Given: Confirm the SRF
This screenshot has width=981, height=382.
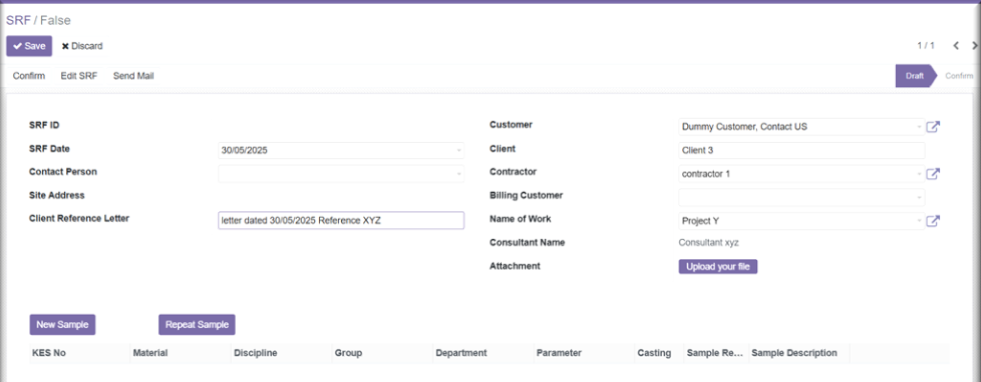Looking at the screenshot, I should (29, 76).
